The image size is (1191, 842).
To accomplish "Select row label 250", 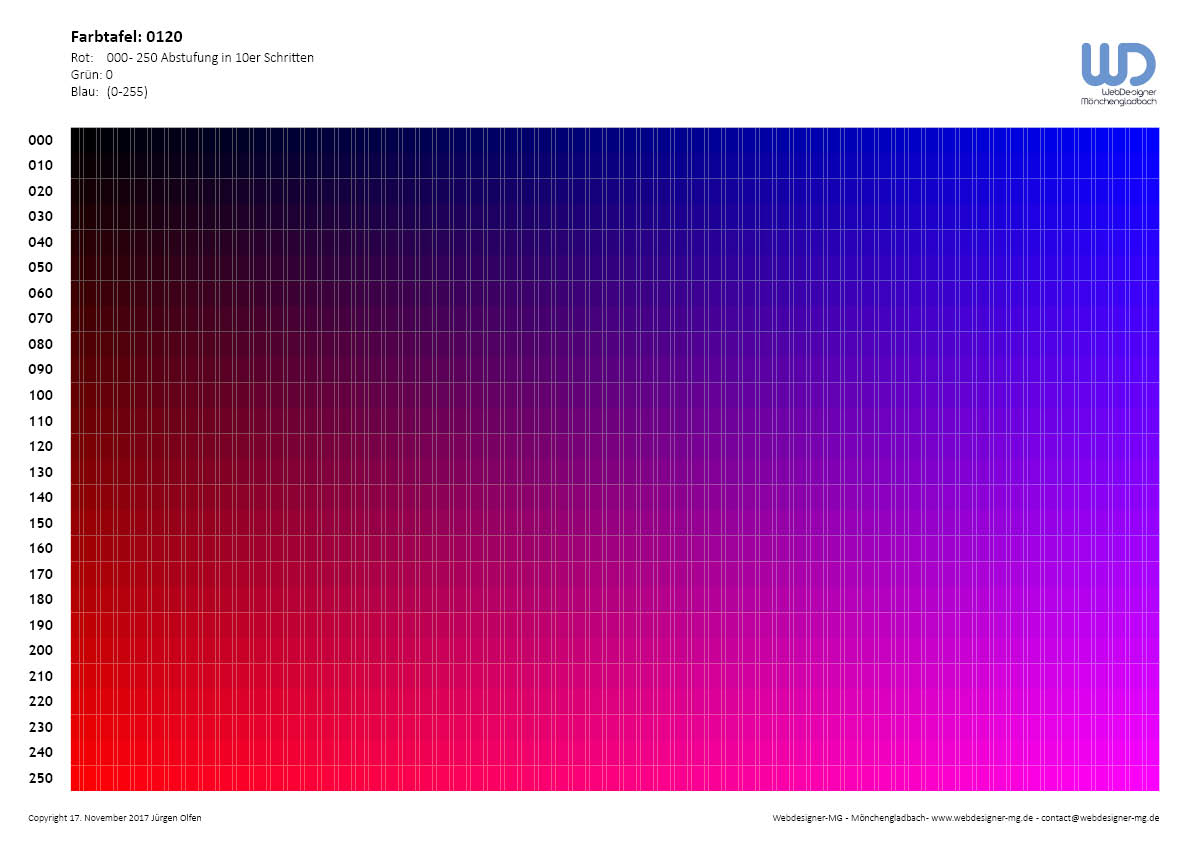I will point(41,777).
